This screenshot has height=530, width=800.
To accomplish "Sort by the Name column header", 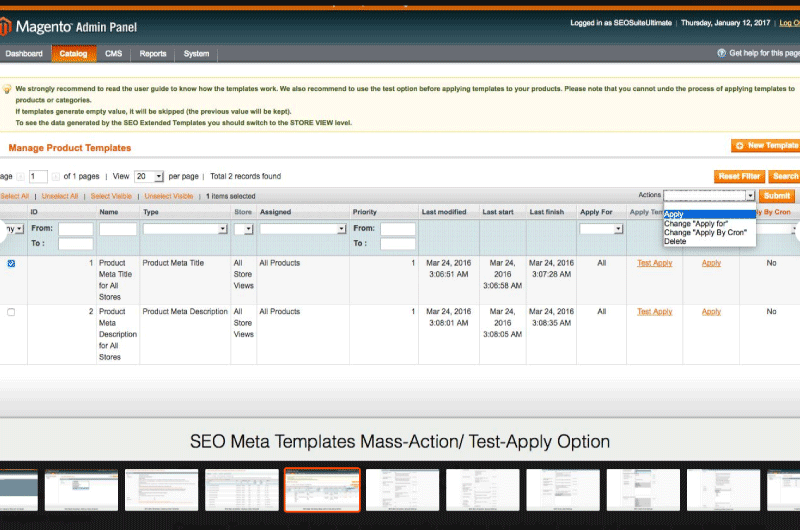I will point(109,212).
